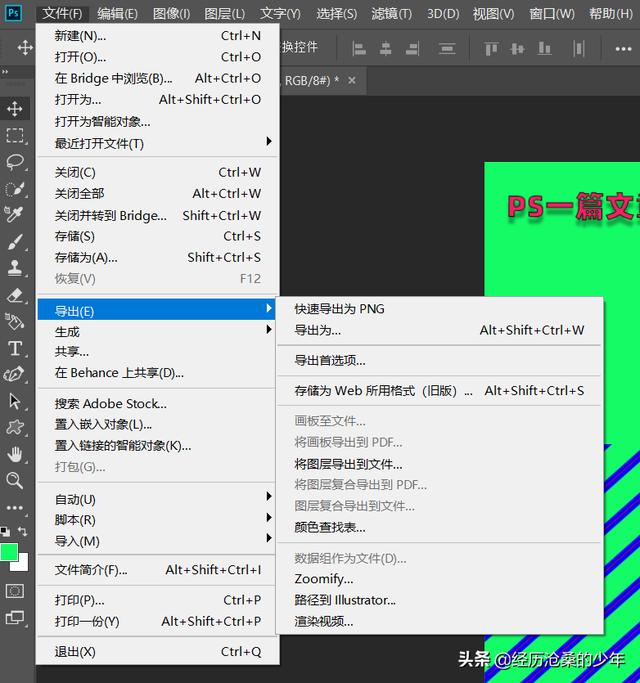Viewport: 640px width, 683px height.
Task: Select the Eraser tool
Action: coord(15,295)
